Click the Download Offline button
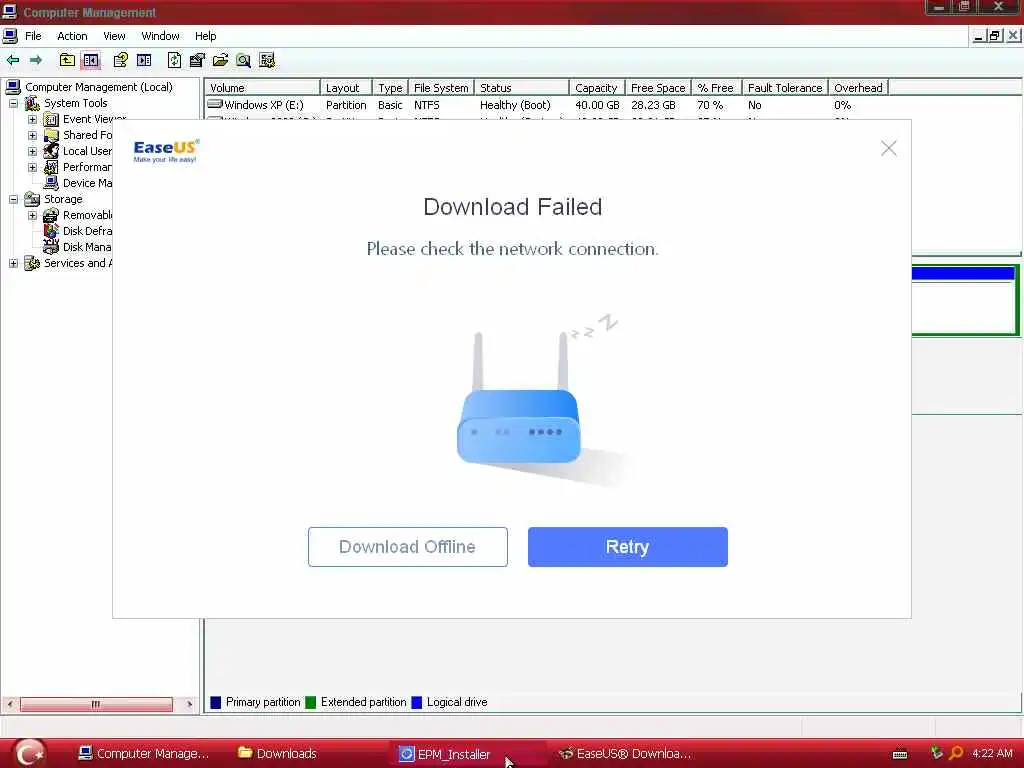Image resolution: width=1024 pixels, height=768 pixels. (408, 547)
